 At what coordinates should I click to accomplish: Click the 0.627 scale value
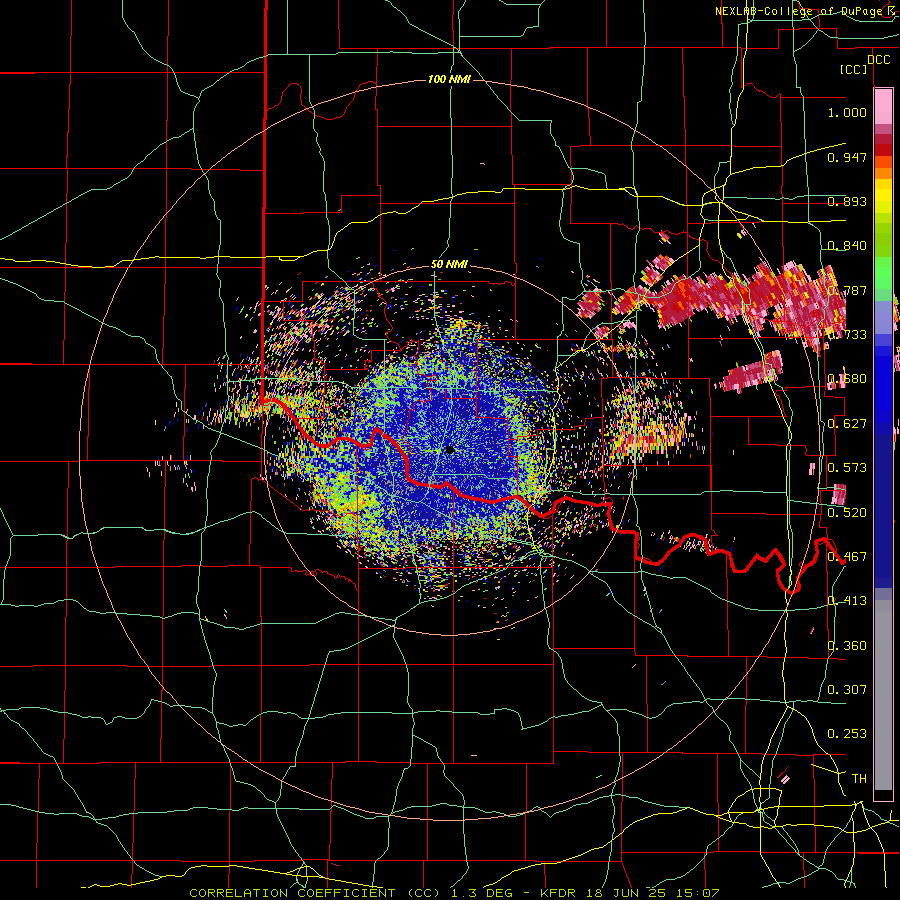(847, 424)
